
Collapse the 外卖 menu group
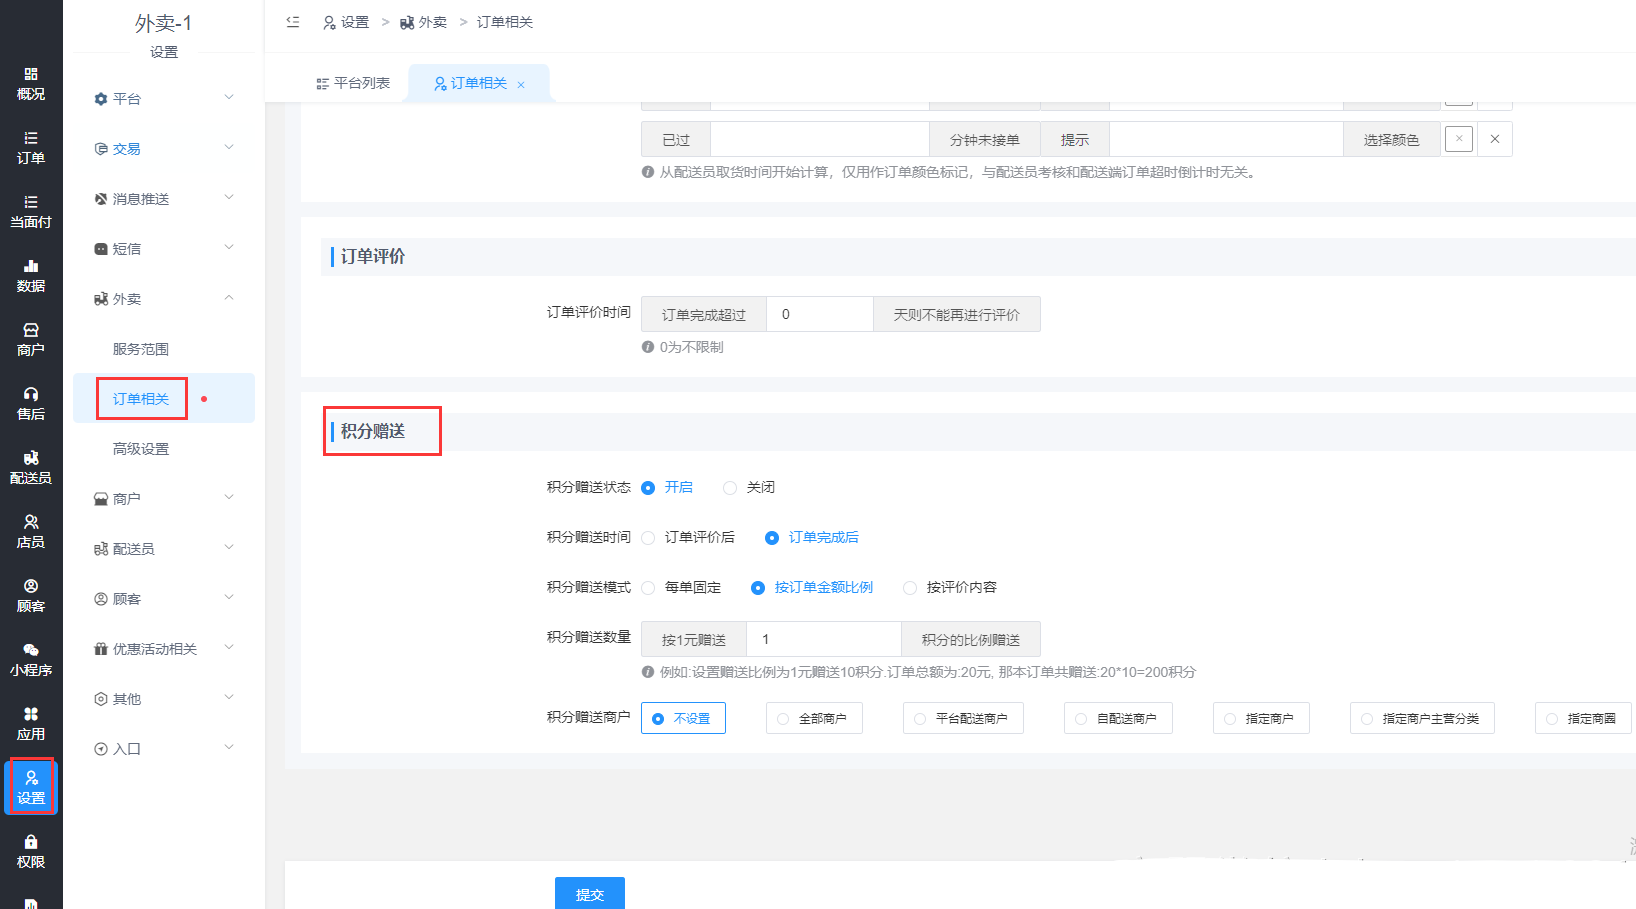point(164,298)
